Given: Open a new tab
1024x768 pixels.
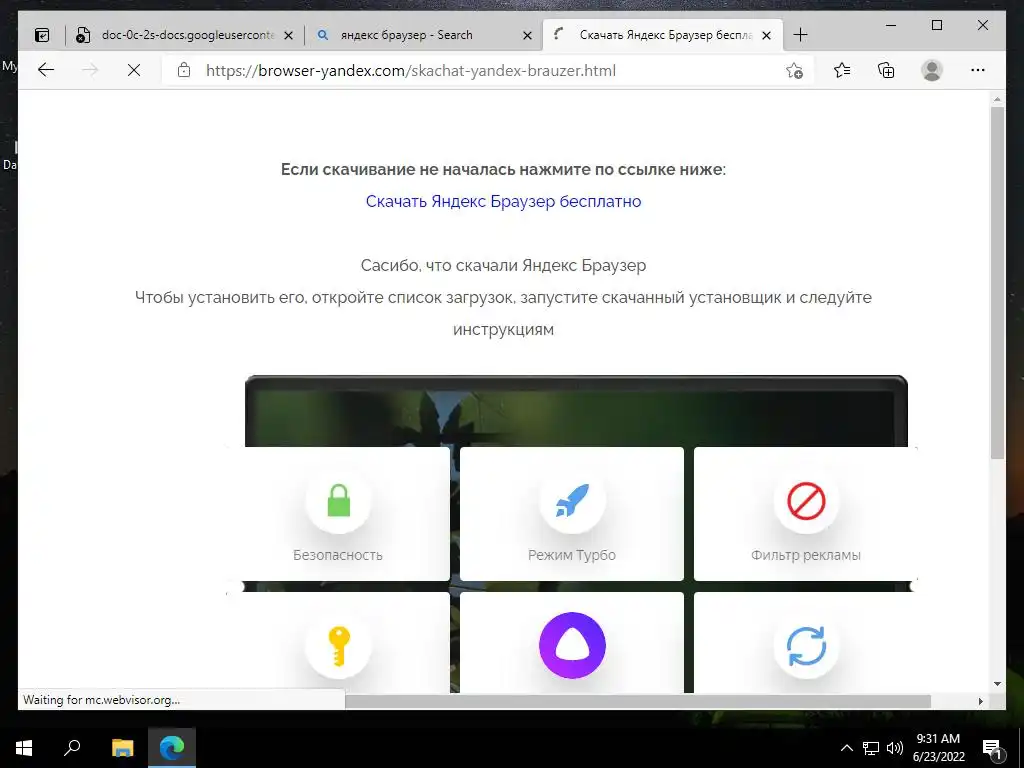Looking at the screenshot, I should tap(800, 35).
